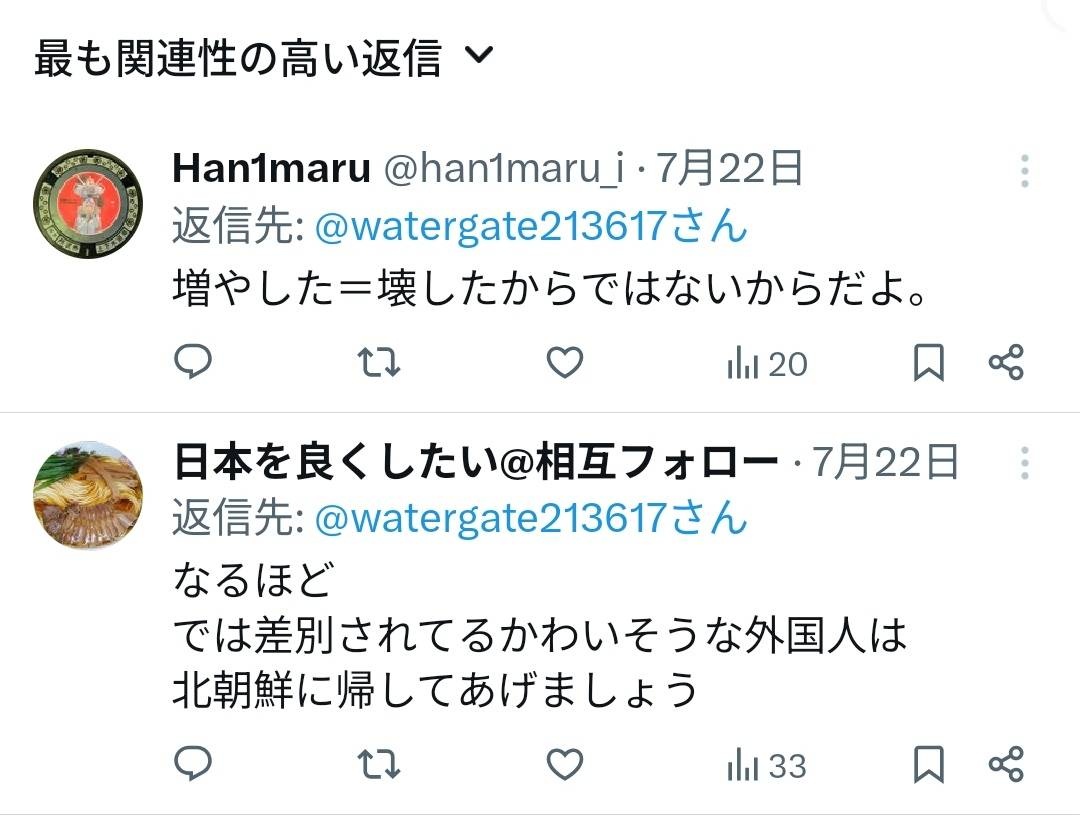Bookmark Han1maru's tweet

tap(928, 362)
